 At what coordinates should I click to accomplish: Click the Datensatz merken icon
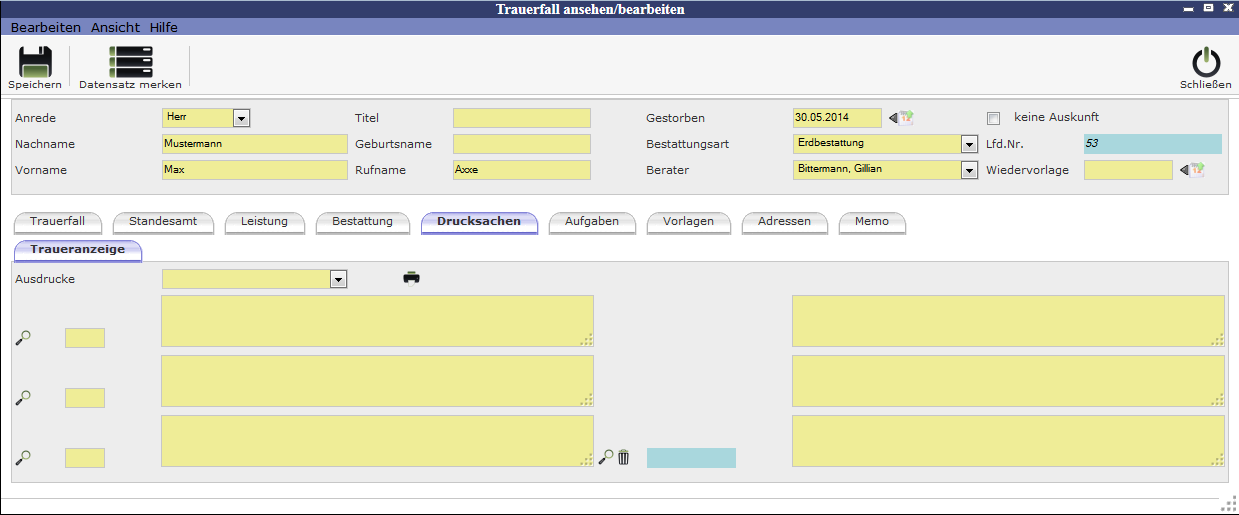point(130,63)
